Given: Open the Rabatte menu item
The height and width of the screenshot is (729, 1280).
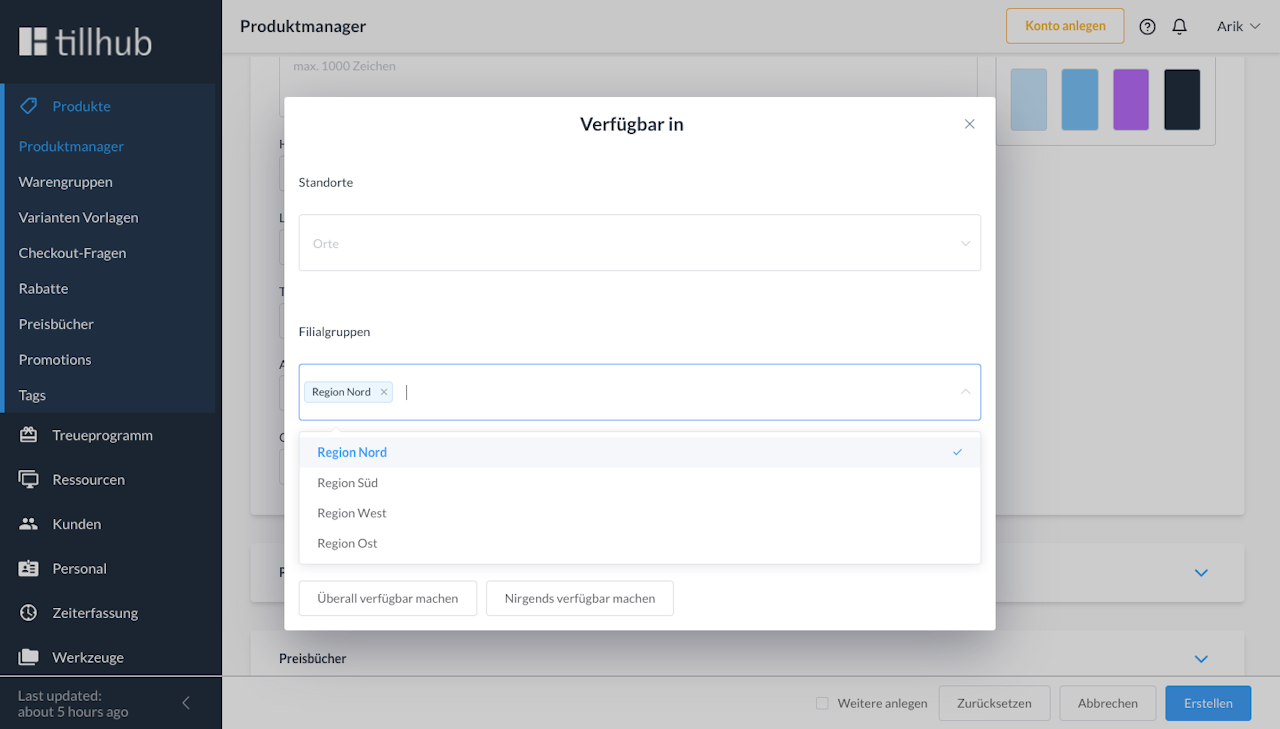Looking at the screenshot, I should pos(43,288).
